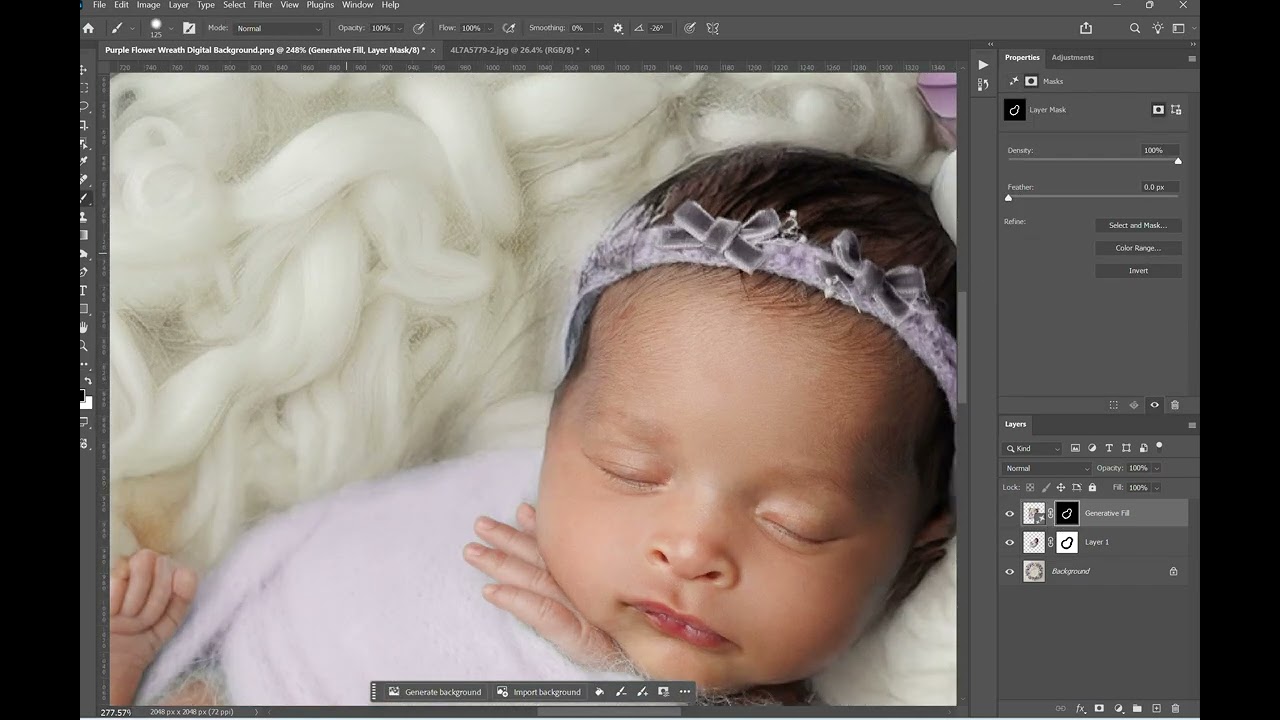Open the Opacity dropdown in options bar
This screenshot has width=1280, height=720.
point(400,28)
